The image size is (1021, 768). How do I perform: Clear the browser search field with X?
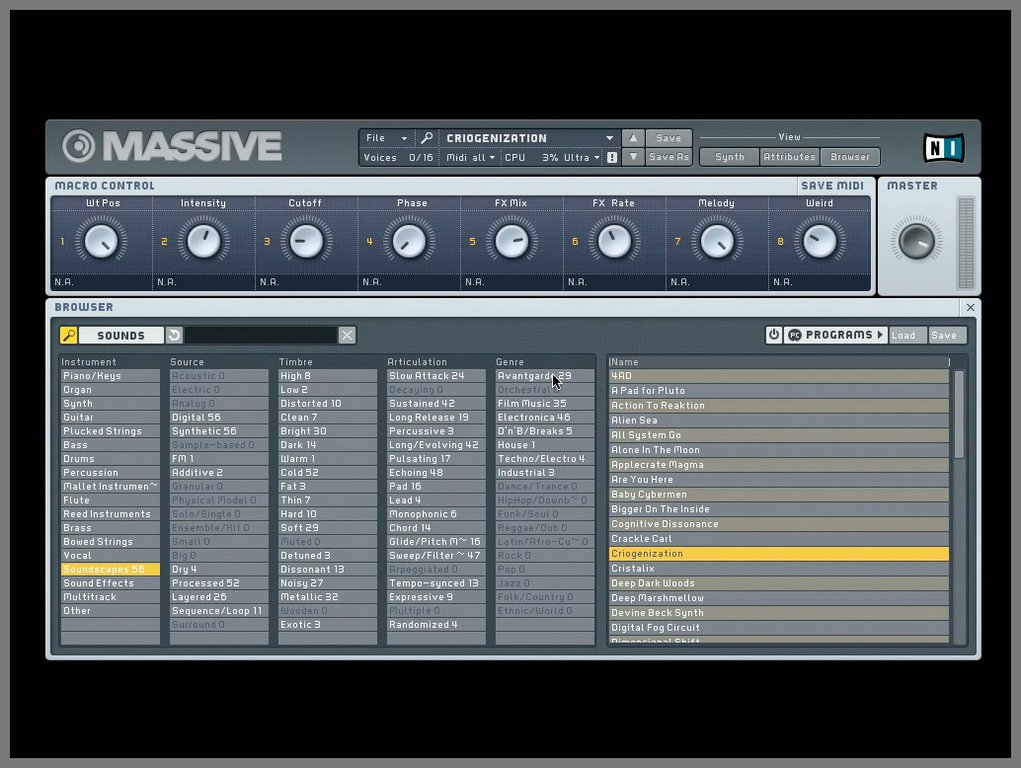[x=346, y=335]
